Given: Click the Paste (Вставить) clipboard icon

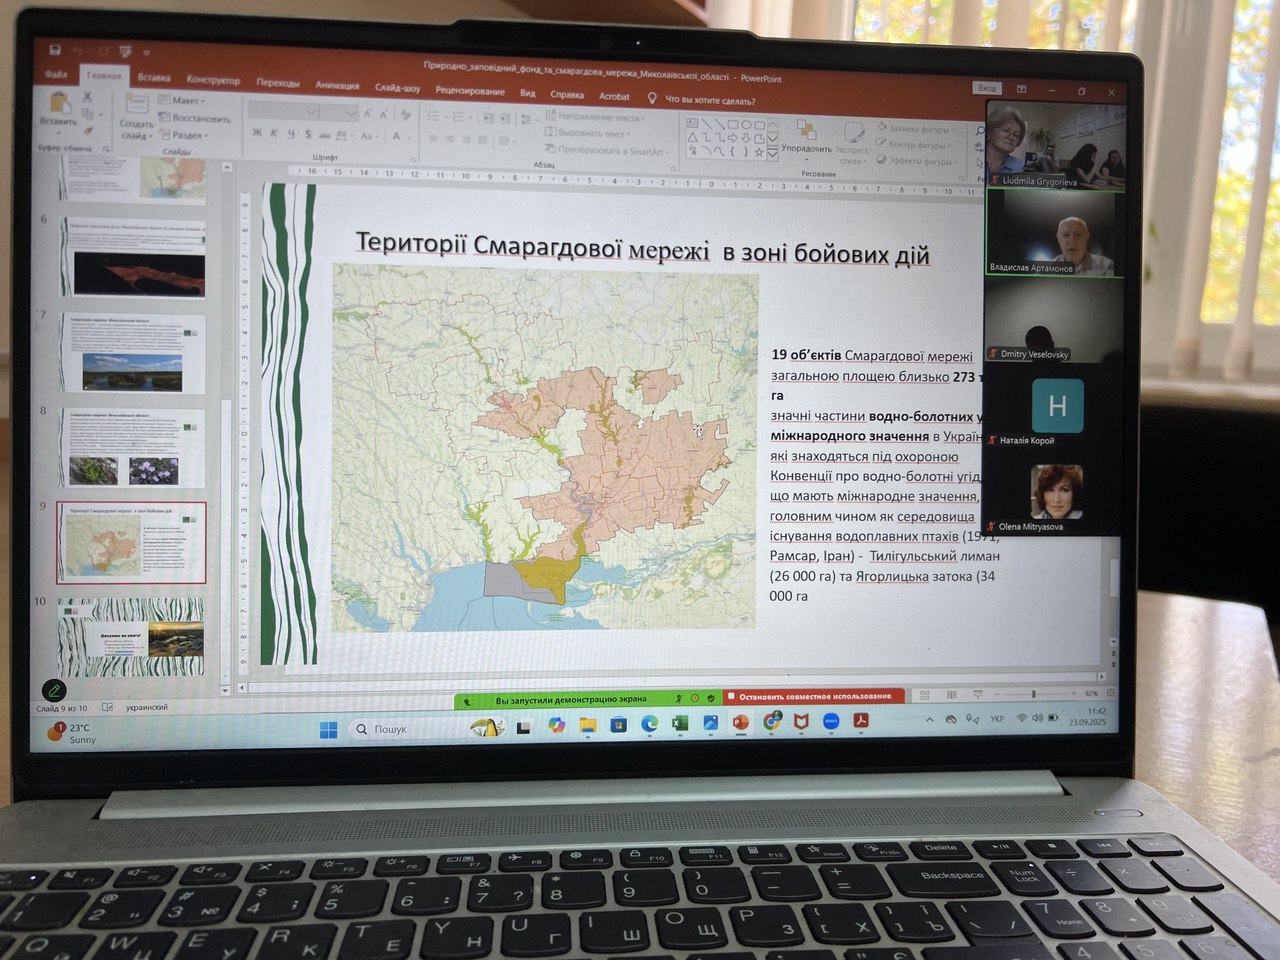Looking at the screenshot, I should tap(59, 103).
